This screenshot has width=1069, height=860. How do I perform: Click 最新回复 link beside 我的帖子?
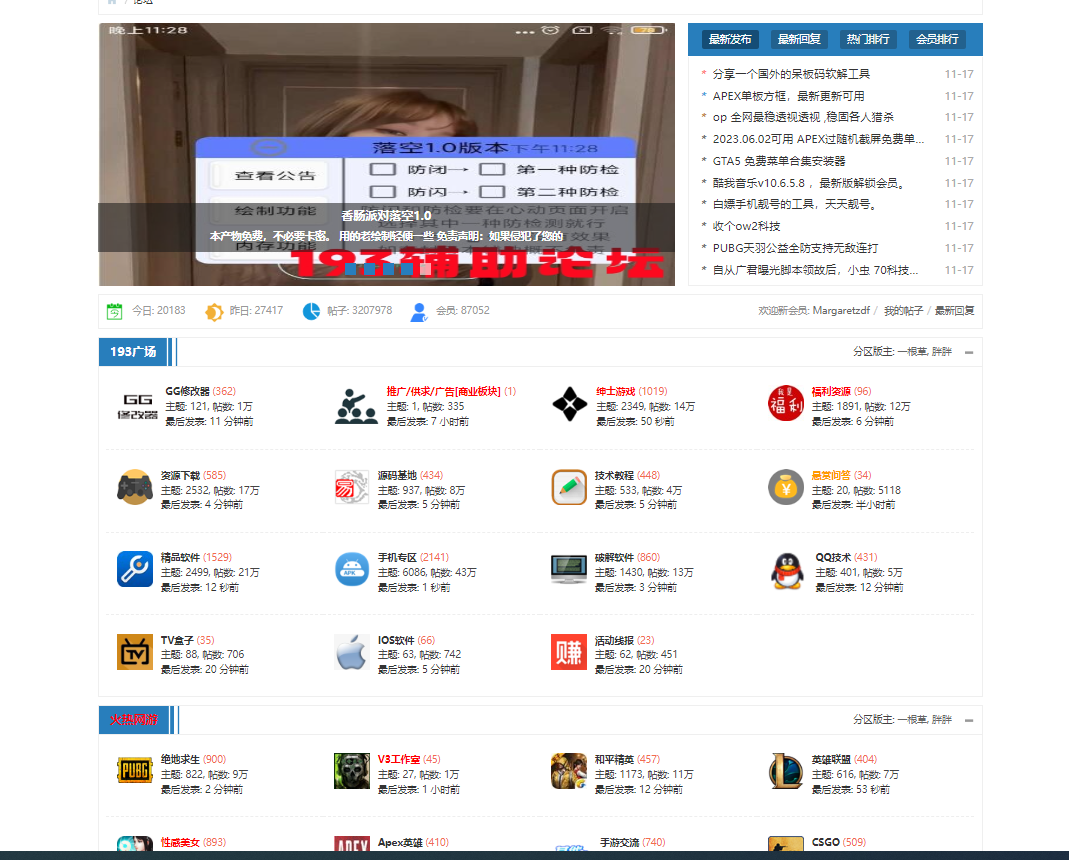pos(954,310)
